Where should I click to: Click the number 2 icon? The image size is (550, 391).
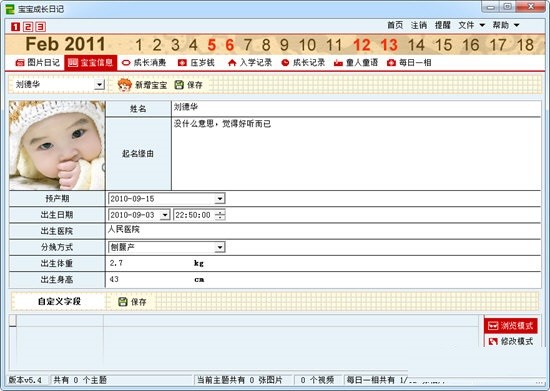[x=28, y=27]
